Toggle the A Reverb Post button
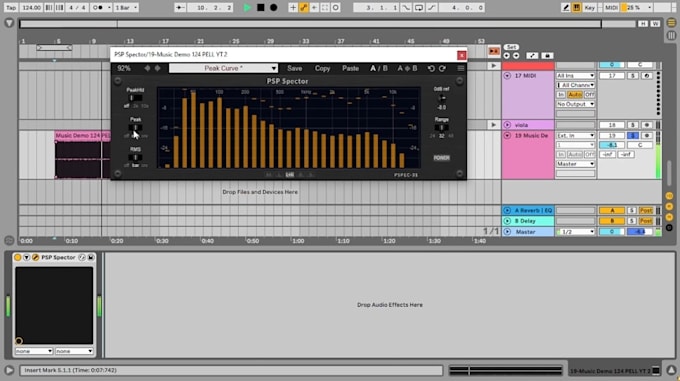 646,210
